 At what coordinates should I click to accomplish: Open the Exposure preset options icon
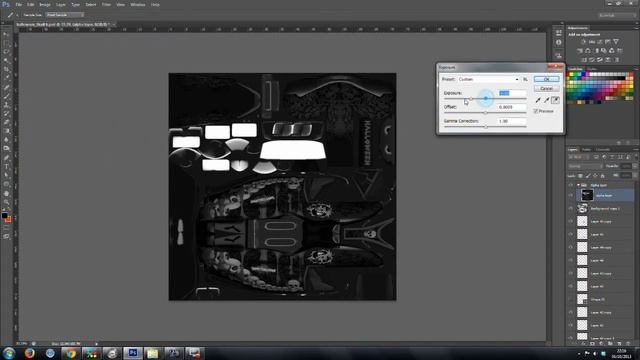point(525,79)
